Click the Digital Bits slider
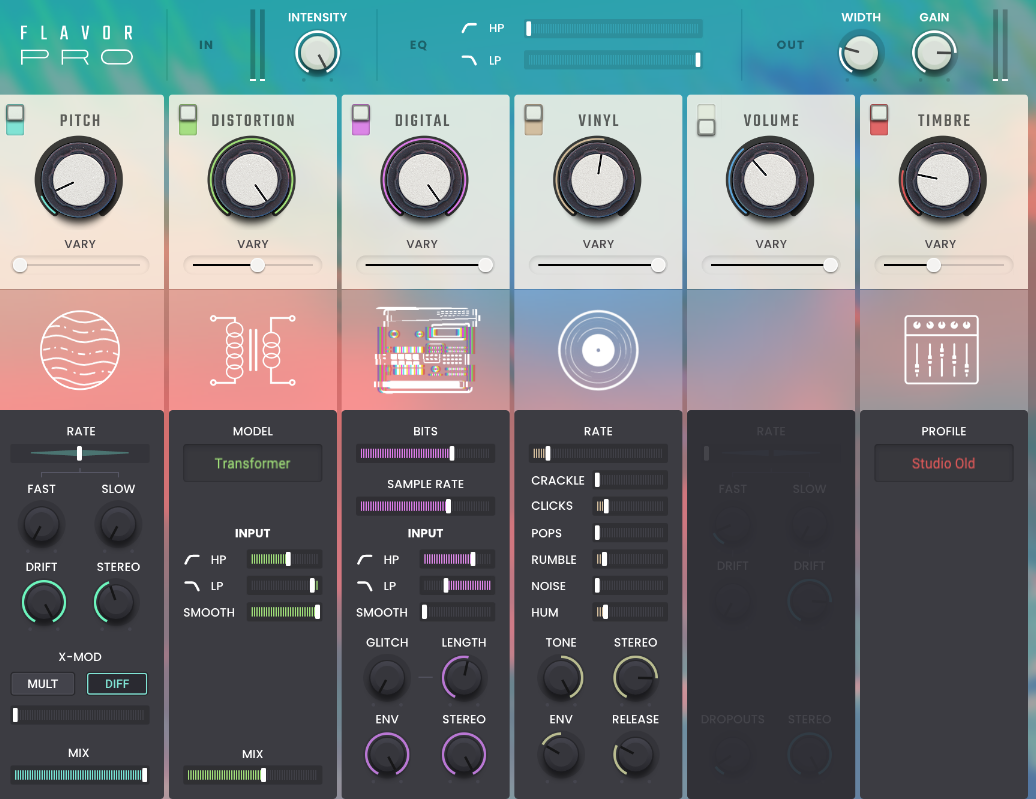The height and width of the screenshot is (799, 1036). [x=426, y=453]
